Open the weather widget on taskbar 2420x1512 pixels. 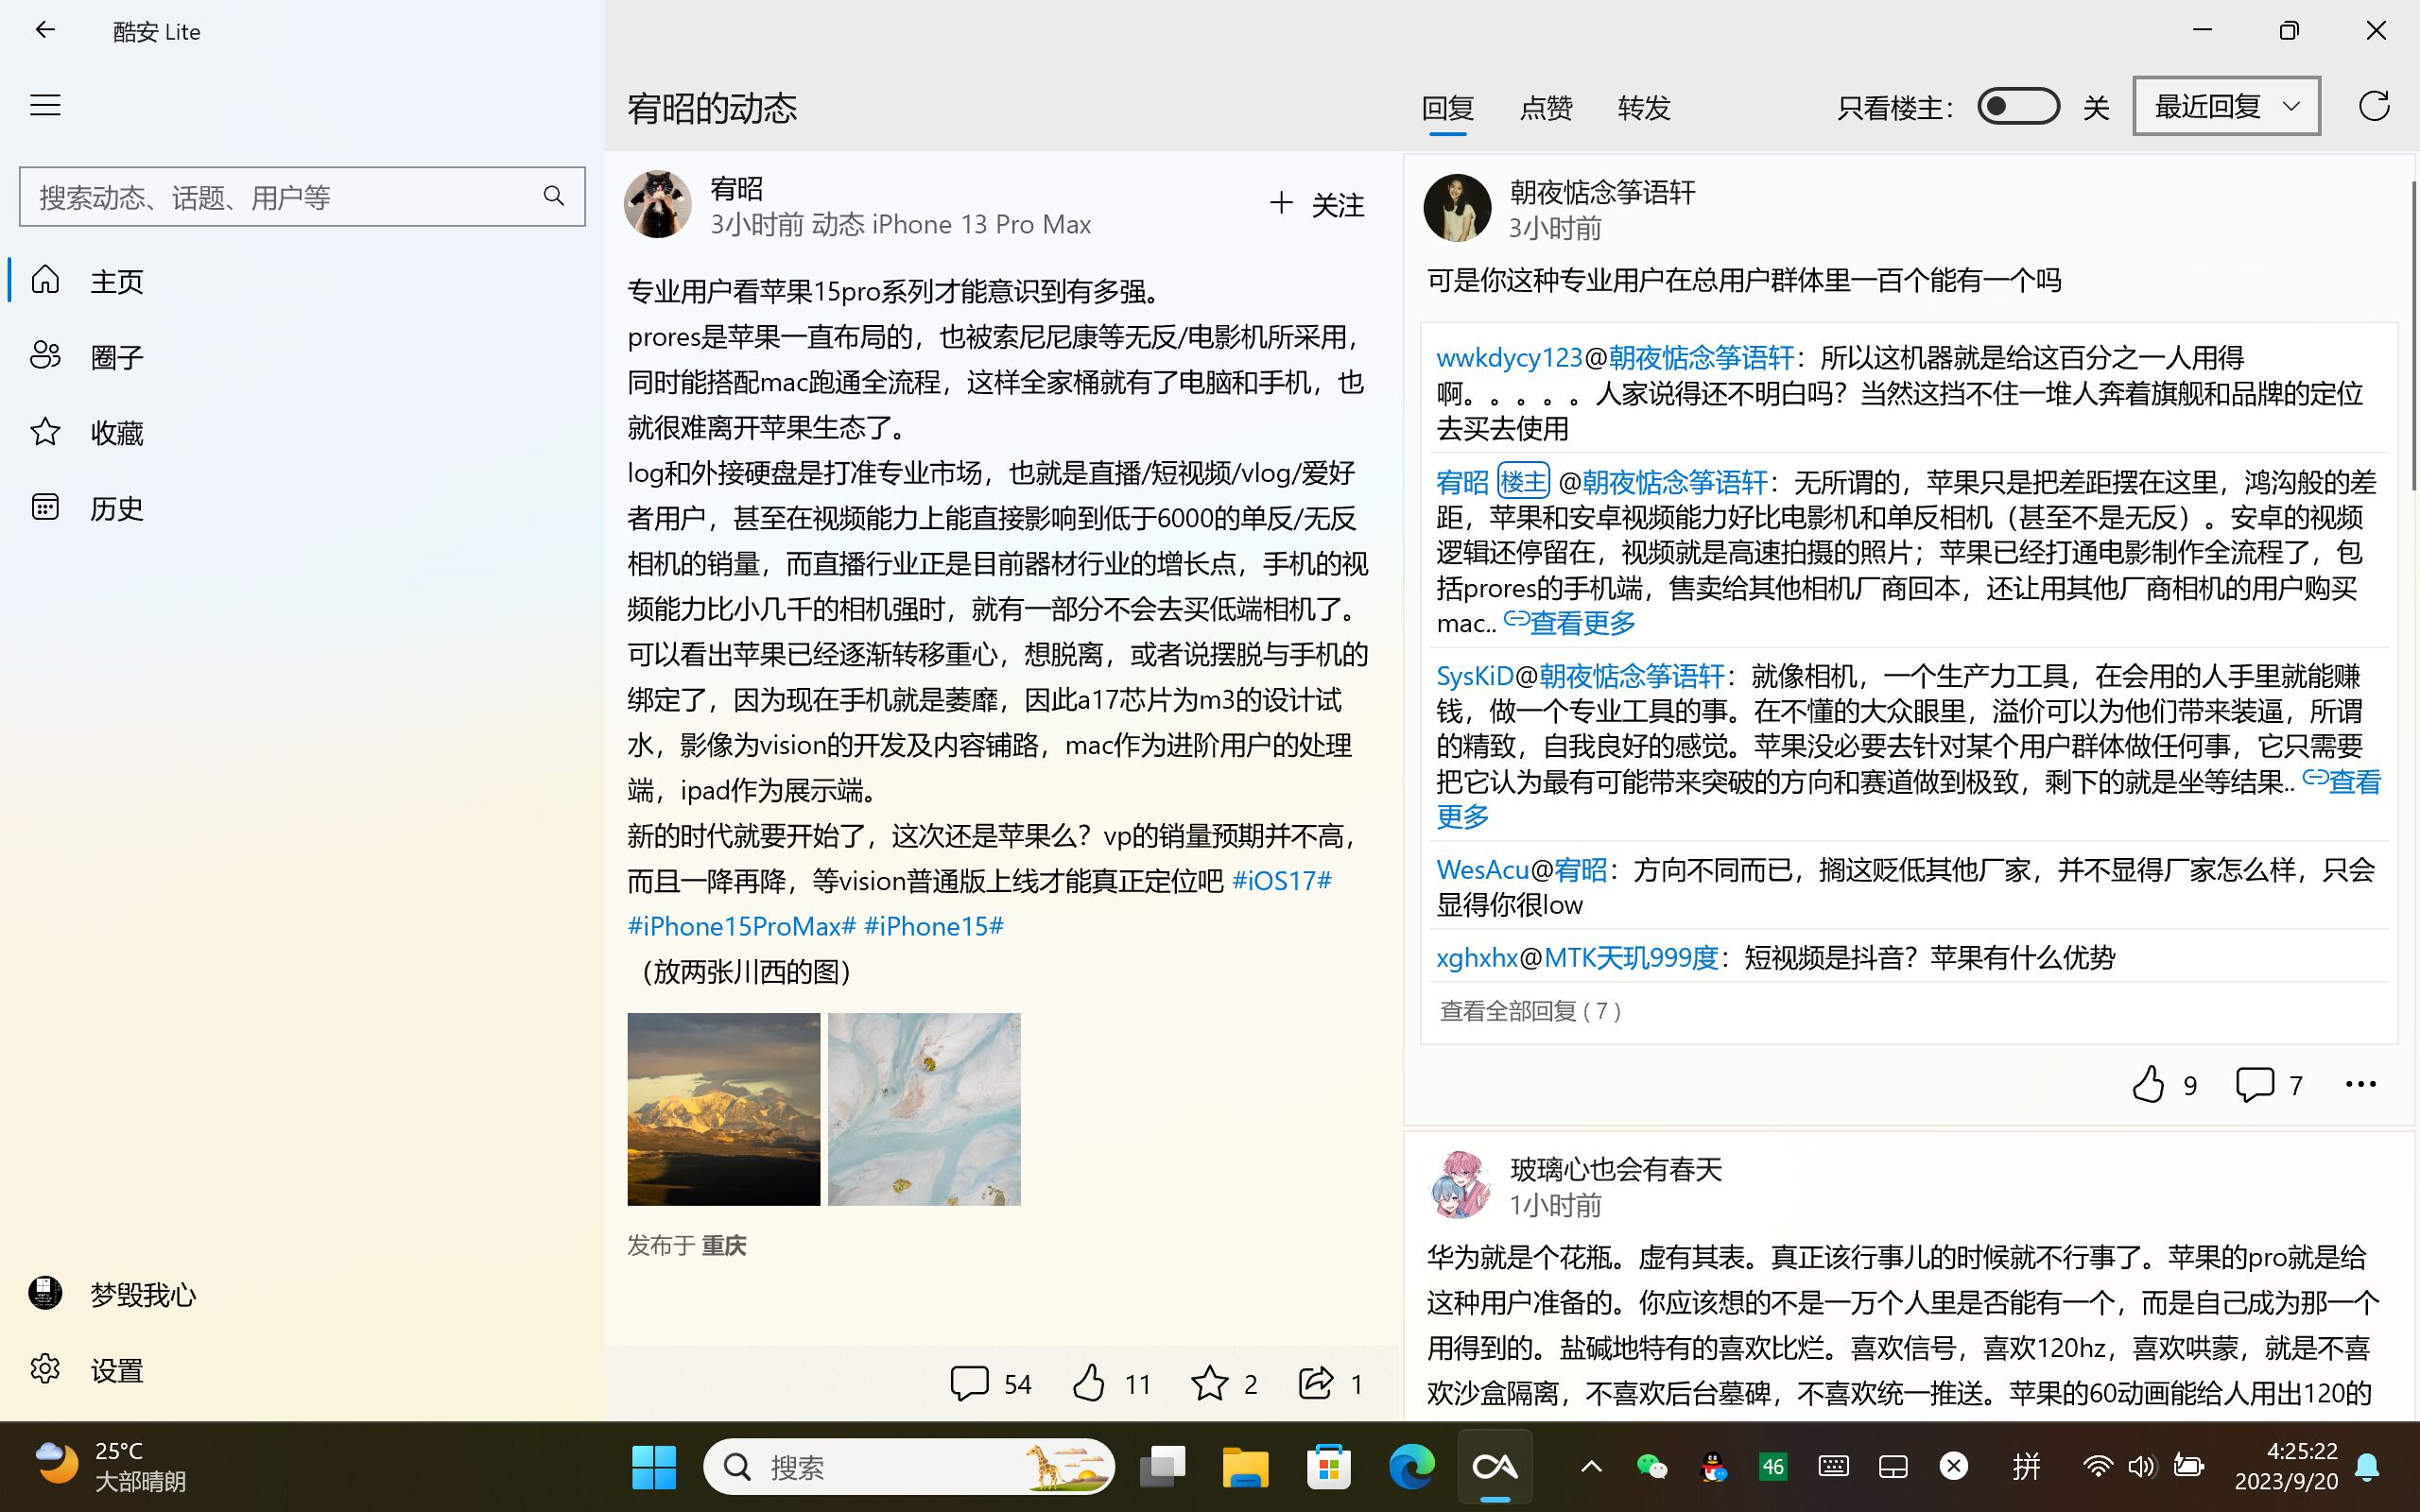(x=110, y=1466)
